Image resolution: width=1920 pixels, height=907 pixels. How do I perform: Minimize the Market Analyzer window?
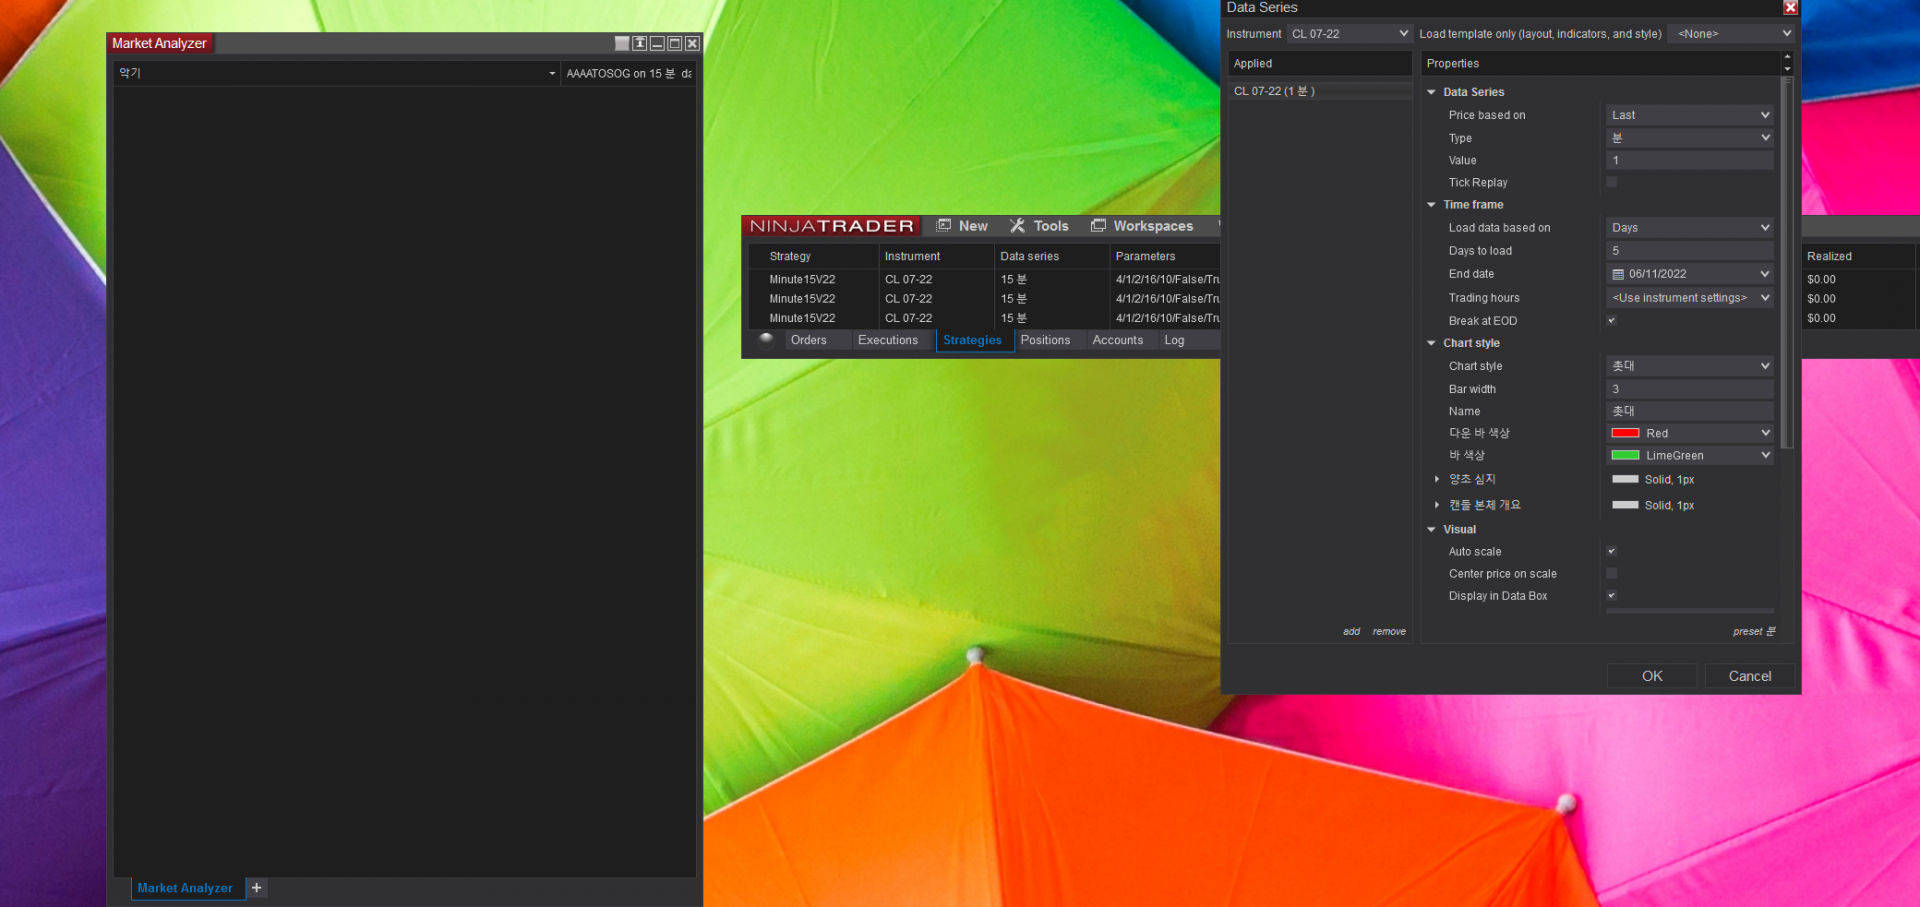(657, 44)
